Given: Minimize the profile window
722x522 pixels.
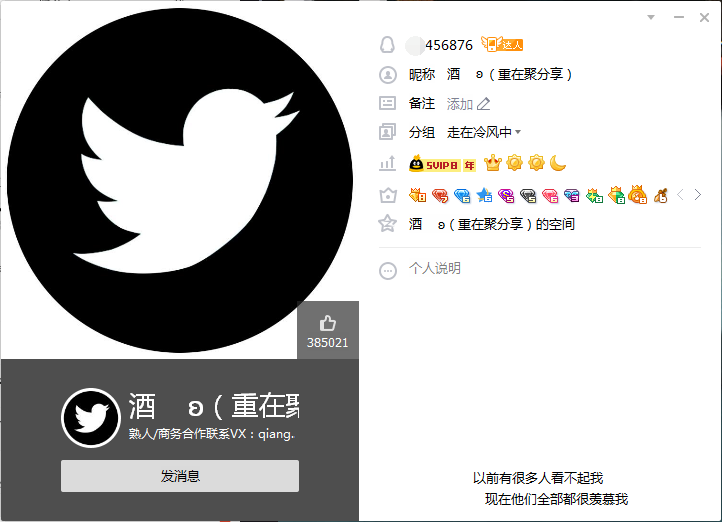Looking at the screenshot, I should point(679,17).
